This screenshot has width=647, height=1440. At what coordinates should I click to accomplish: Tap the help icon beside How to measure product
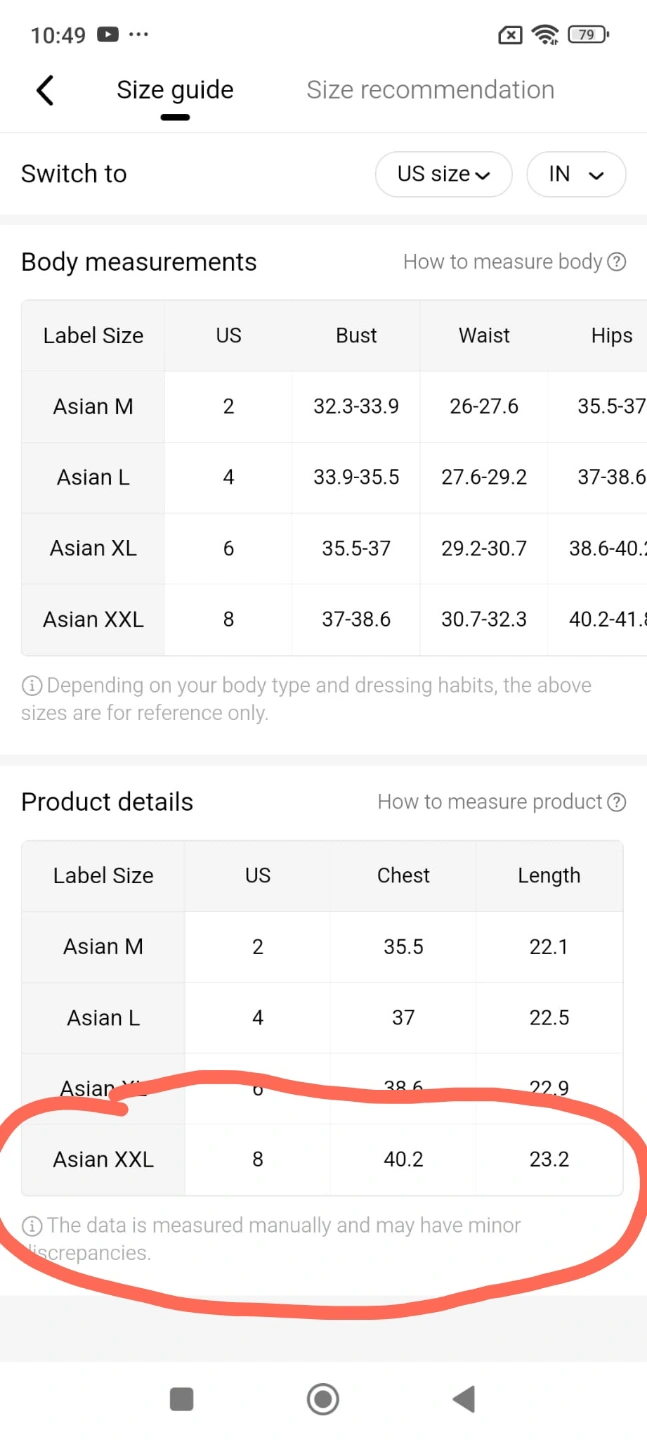click(617, 802)
